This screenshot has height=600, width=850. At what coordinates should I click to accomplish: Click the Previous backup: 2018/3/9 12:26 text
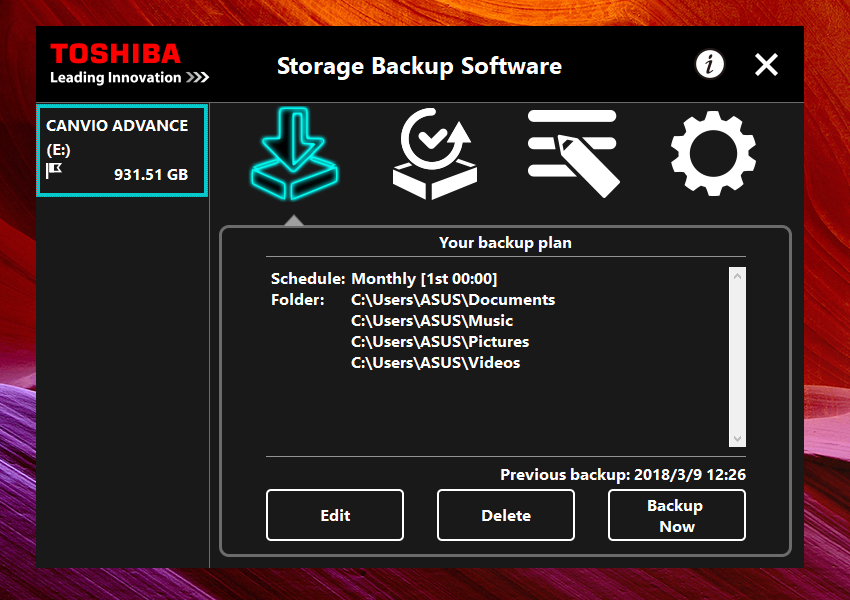point(623,475)
